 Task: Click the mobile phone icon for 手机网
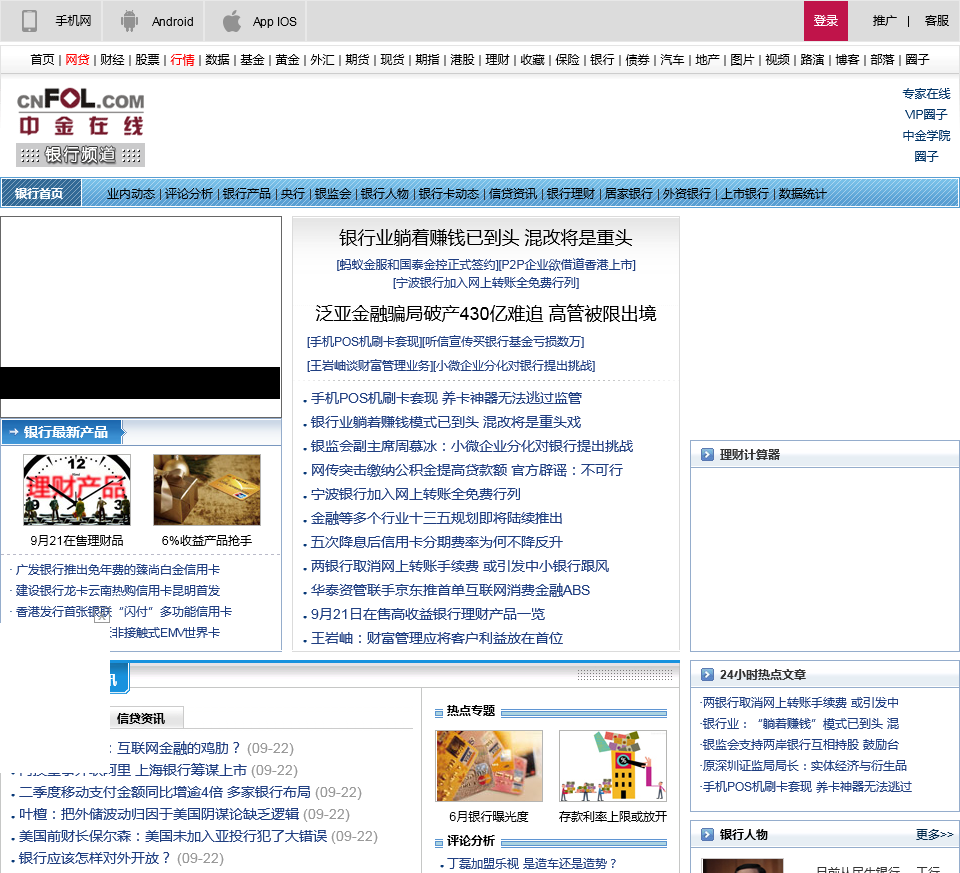29,21
